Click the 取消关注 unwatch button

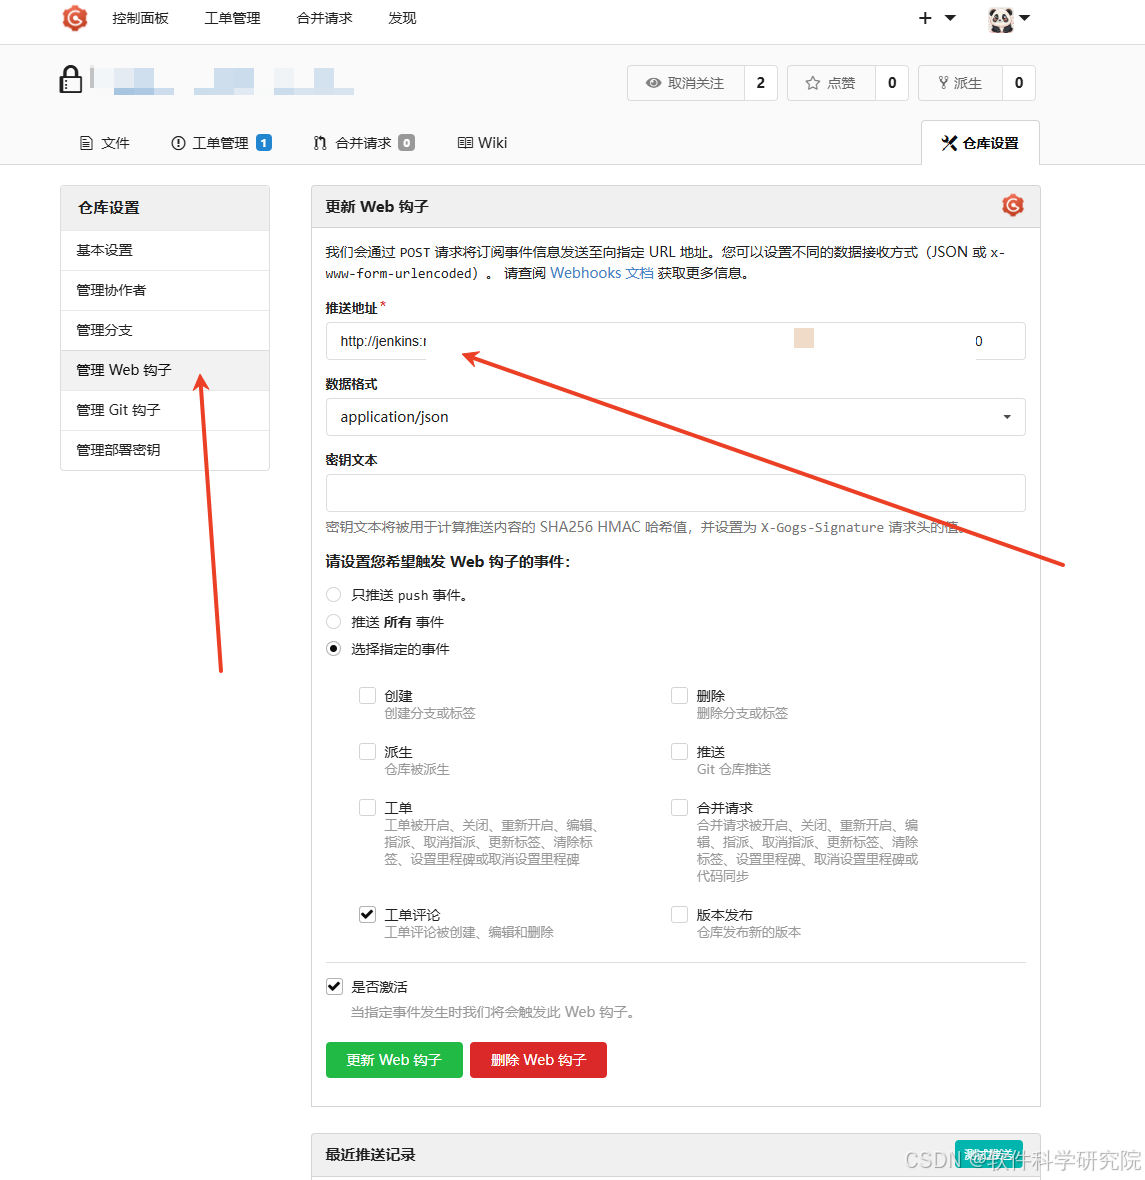coord(686,83)
